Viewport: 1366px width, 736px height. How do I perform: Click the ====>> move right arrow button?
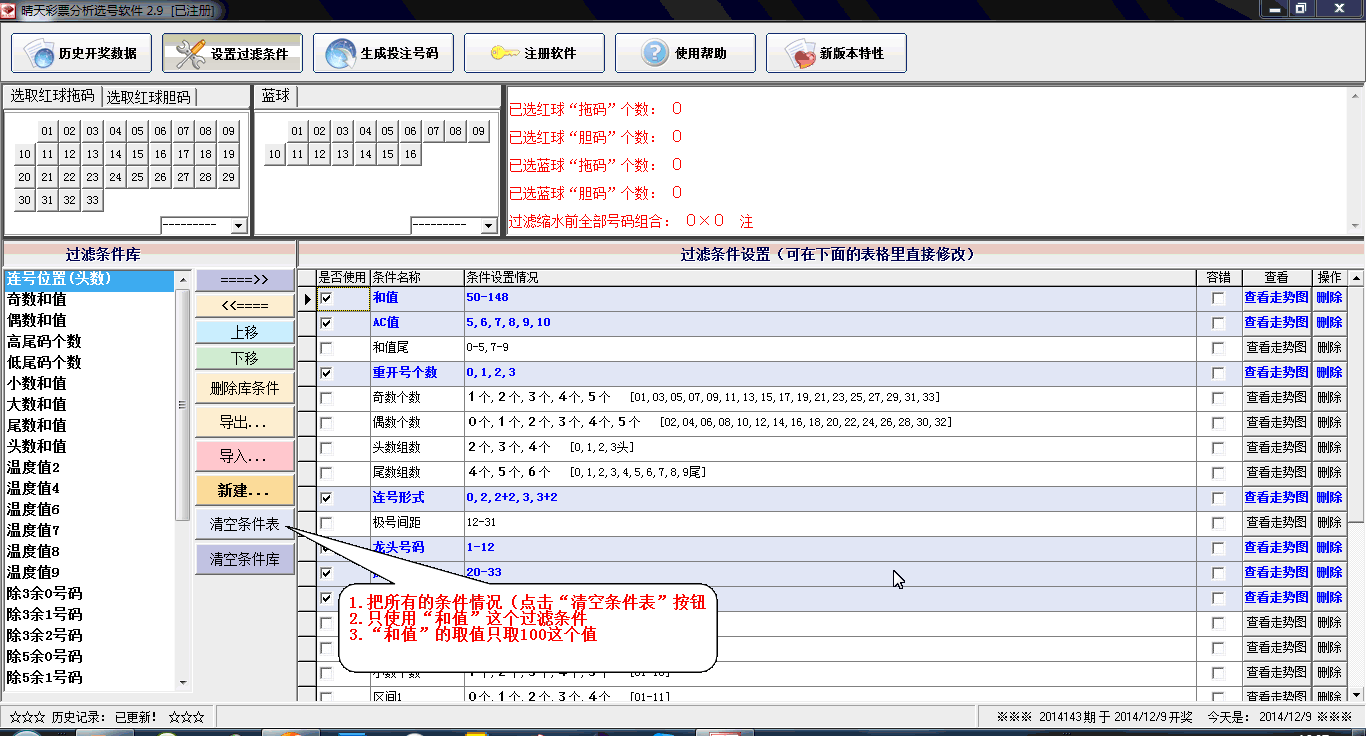click(245, 280)
